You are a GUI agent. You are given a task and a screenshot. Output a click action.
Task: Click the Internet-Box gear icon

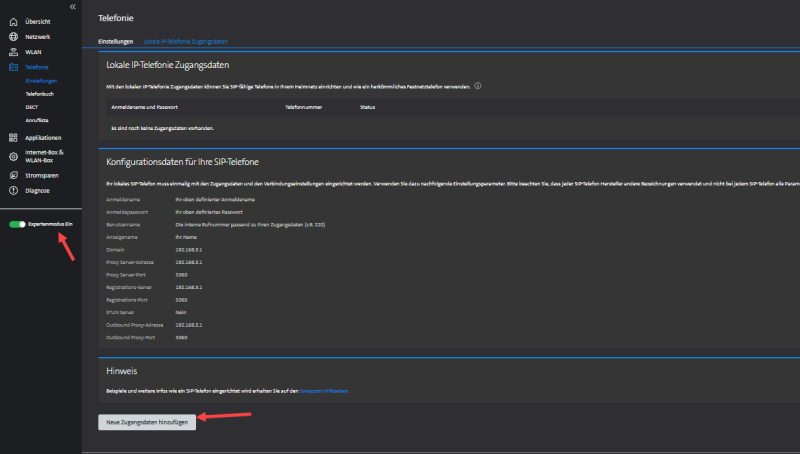click(13, 156)
